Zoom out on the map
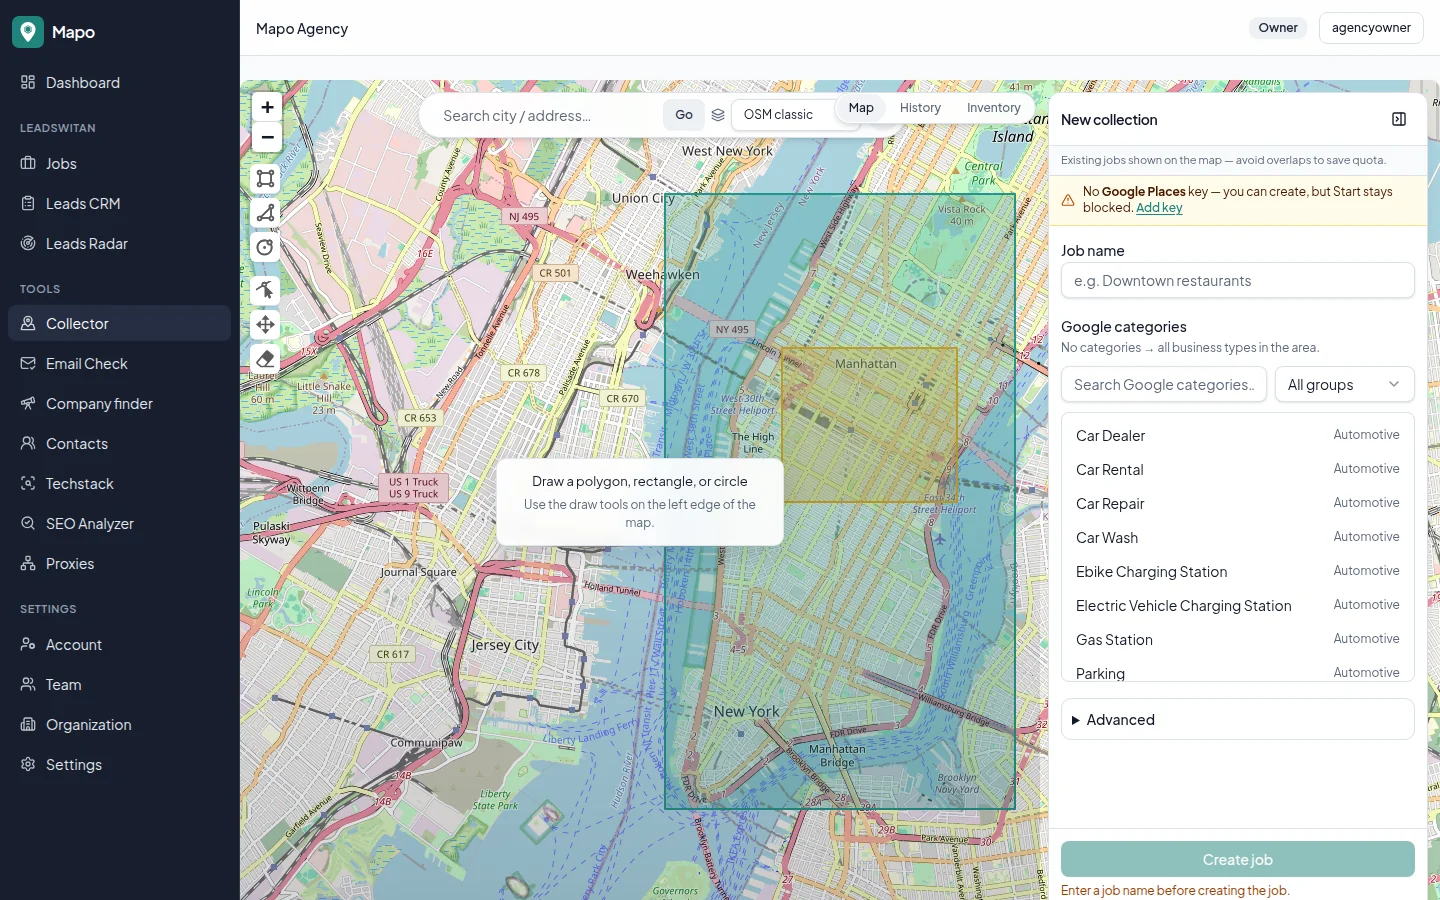This screenshot has width=1440, height=900. 267,137
